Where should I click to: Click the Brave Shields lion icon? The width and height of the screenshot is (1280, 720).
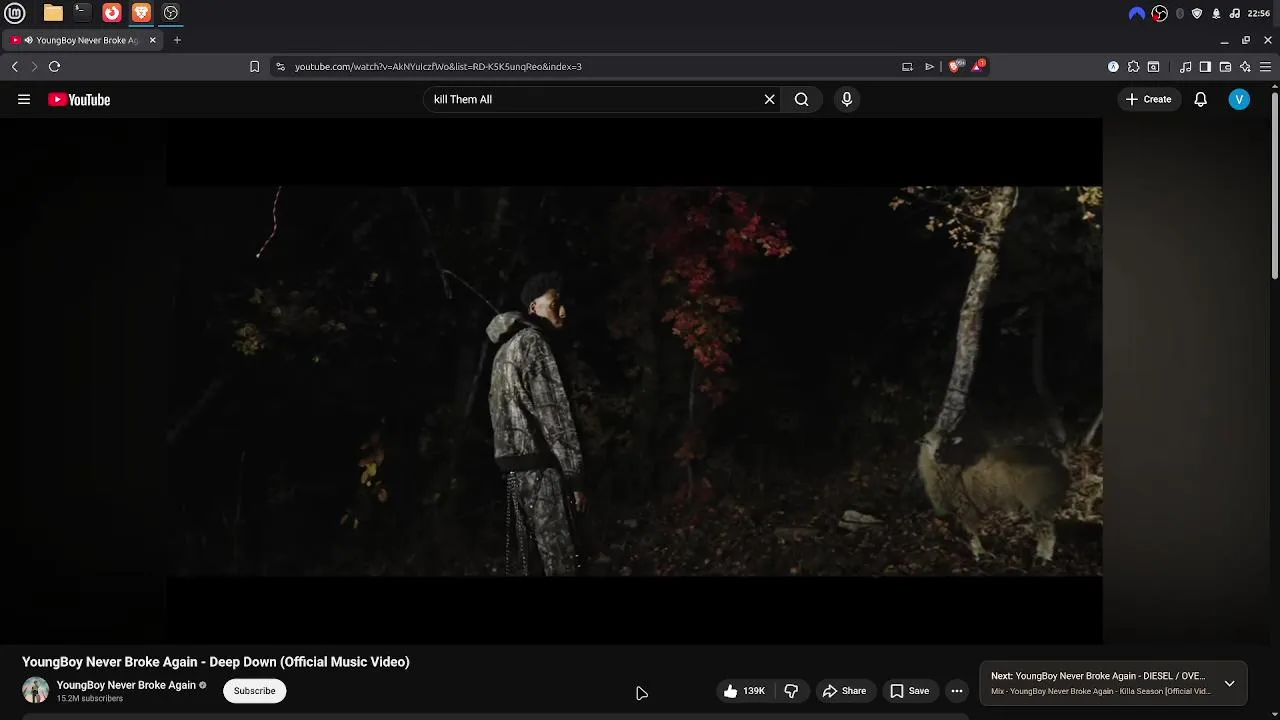click(x=954, y=67)
